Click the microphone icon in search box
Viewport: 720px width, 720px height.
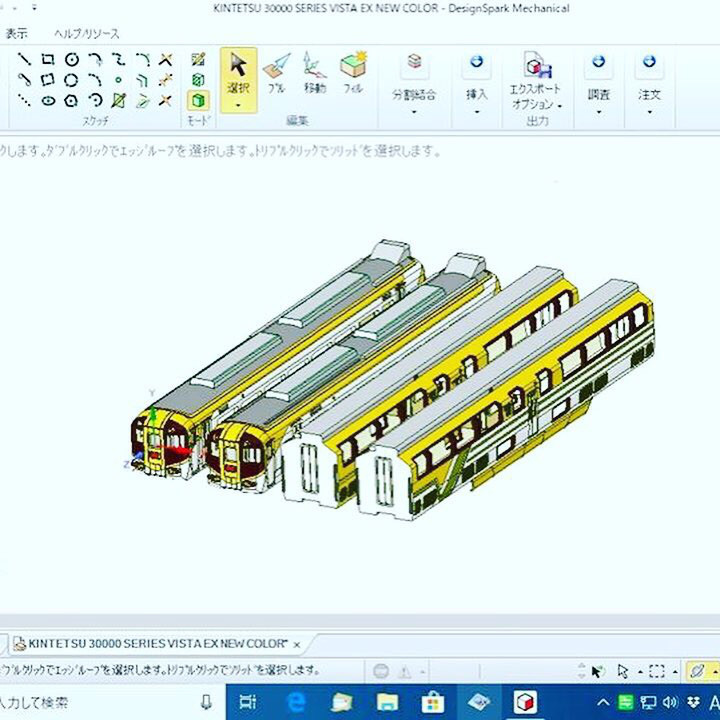pos(206,702)
